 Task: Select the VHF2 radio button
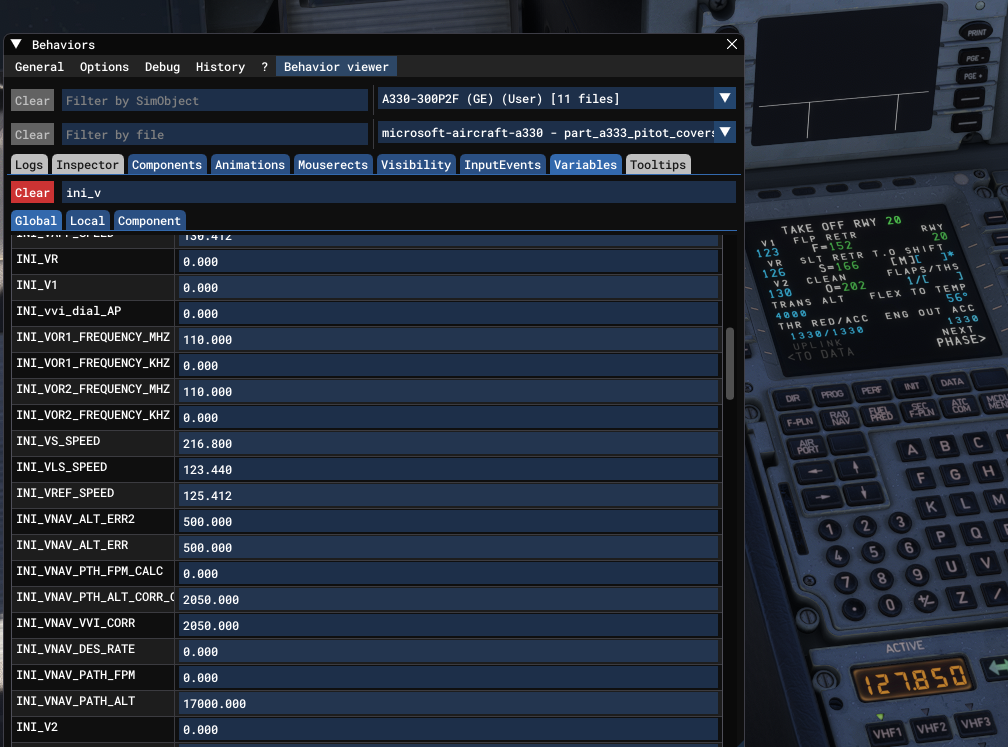(931, 727)
